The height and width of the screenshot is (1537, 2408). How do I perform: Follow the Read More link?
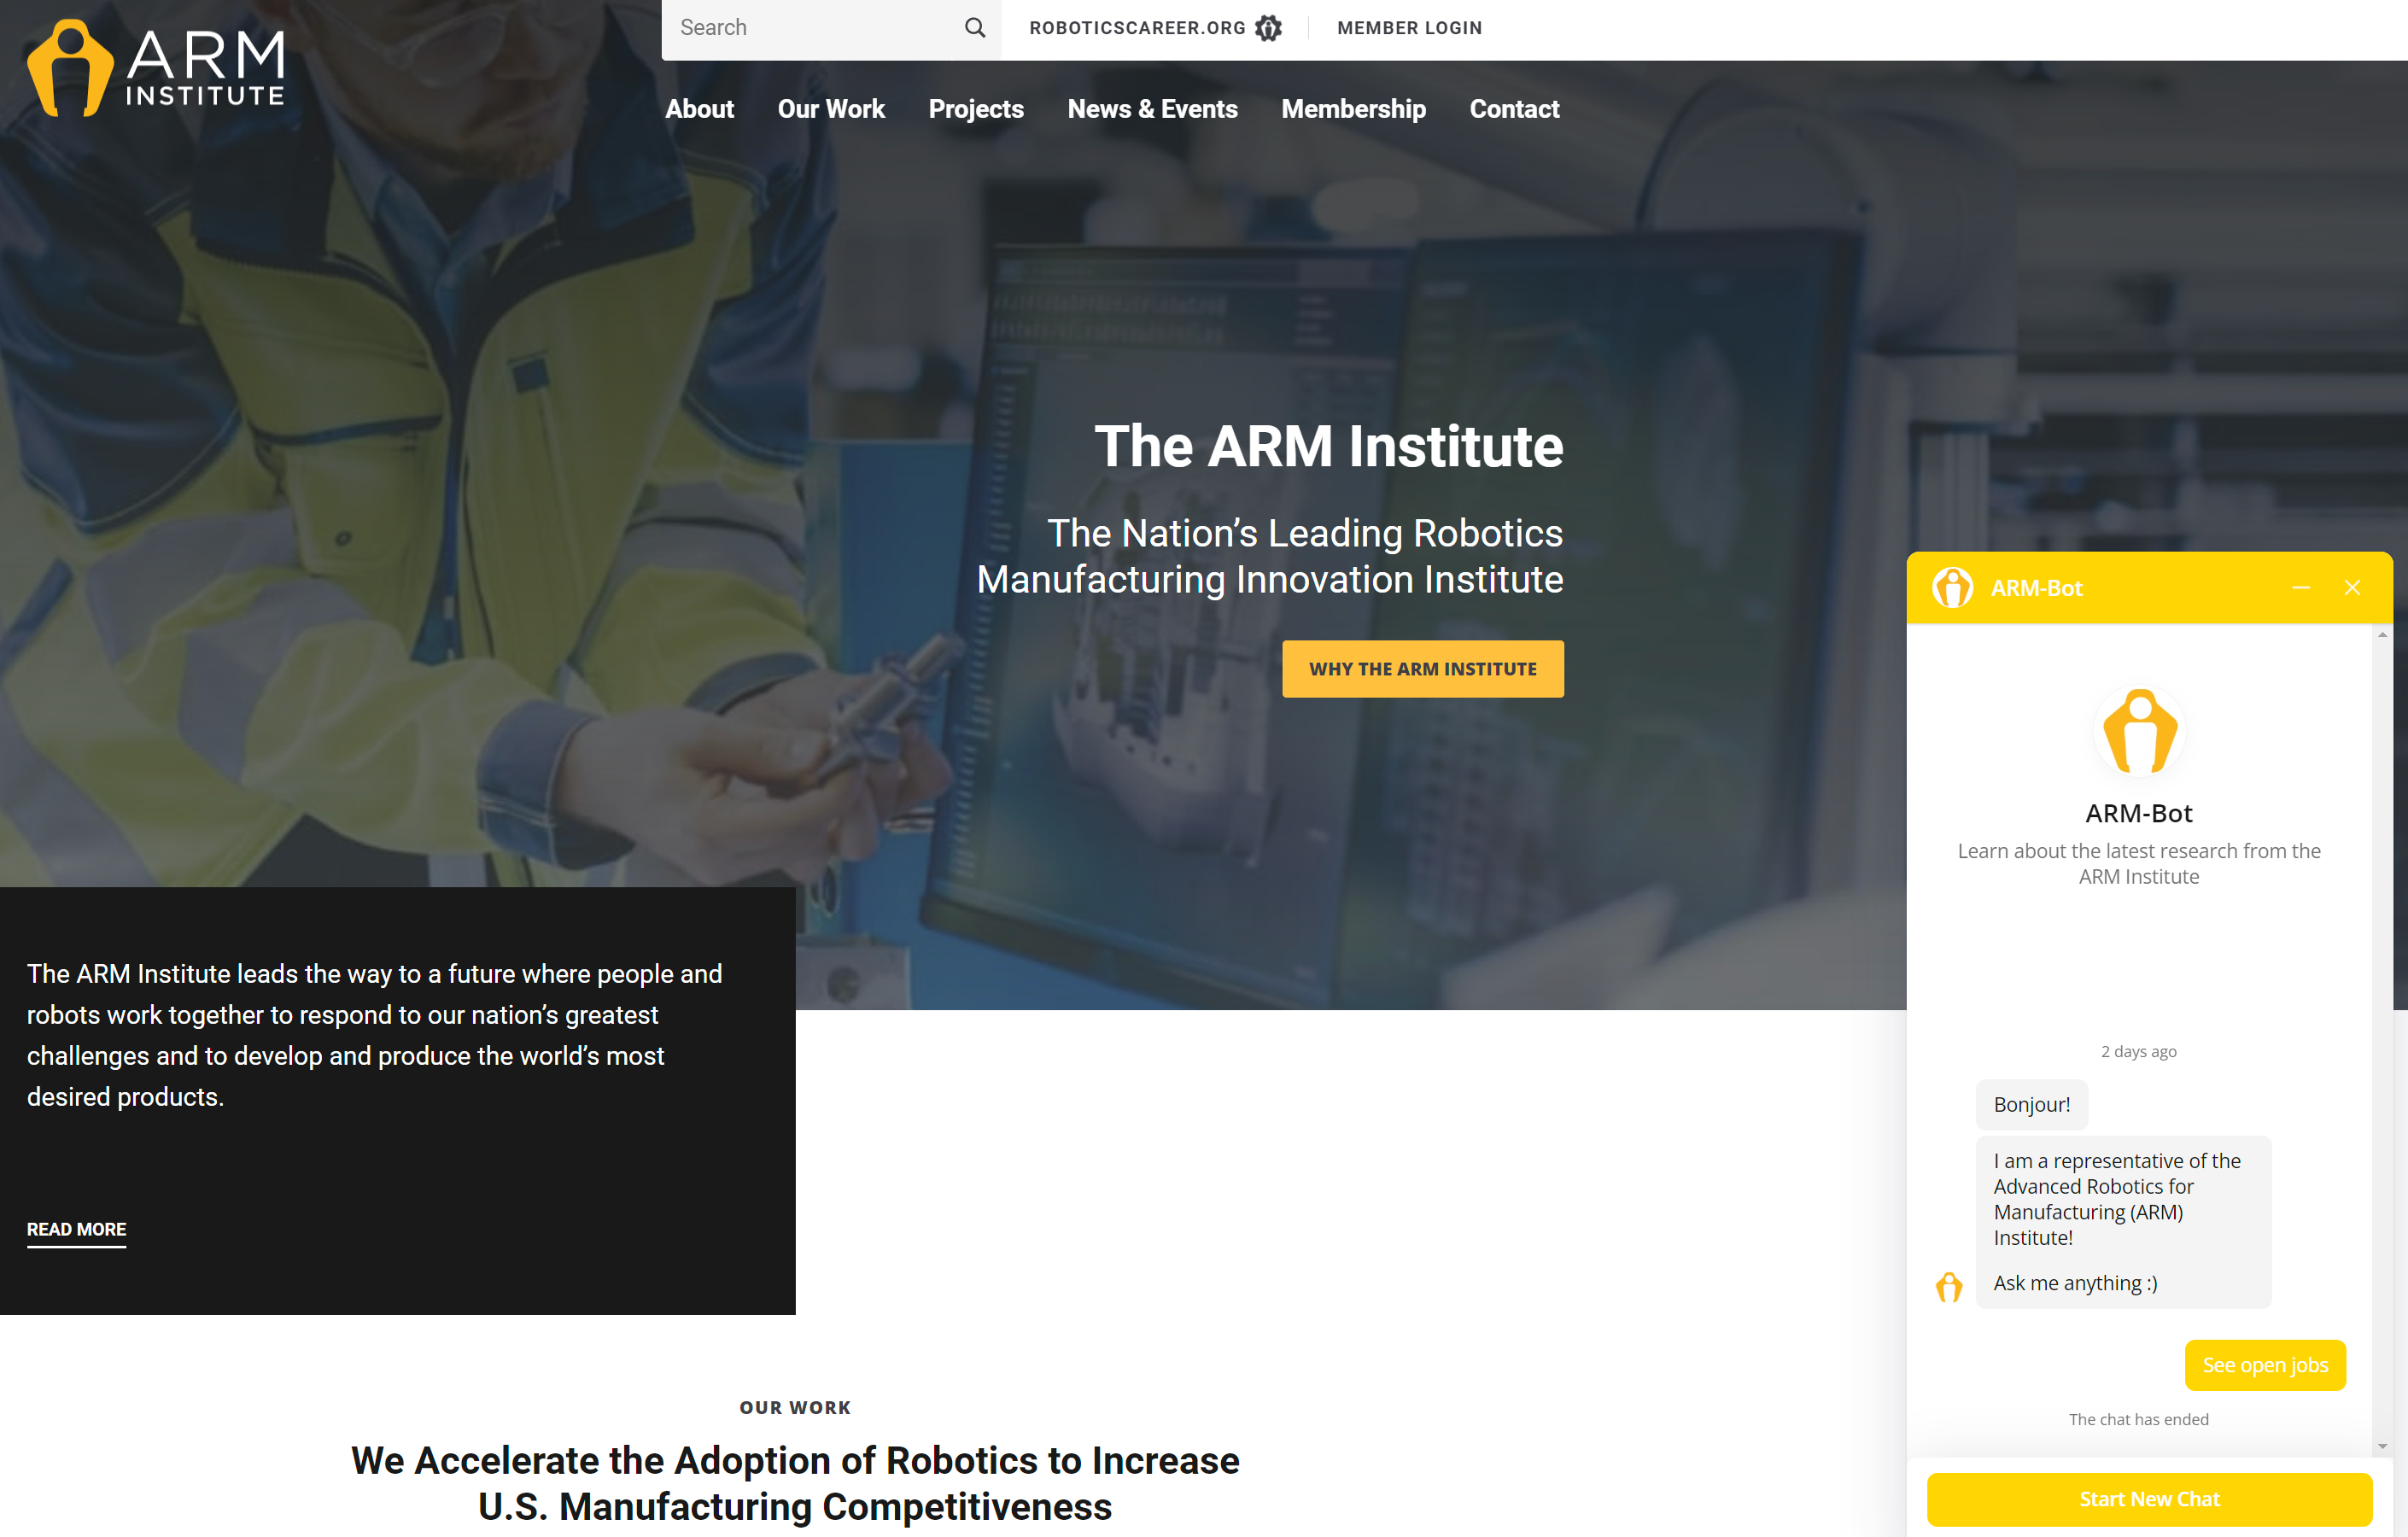pyautogui.click(x=76, y=1229)
